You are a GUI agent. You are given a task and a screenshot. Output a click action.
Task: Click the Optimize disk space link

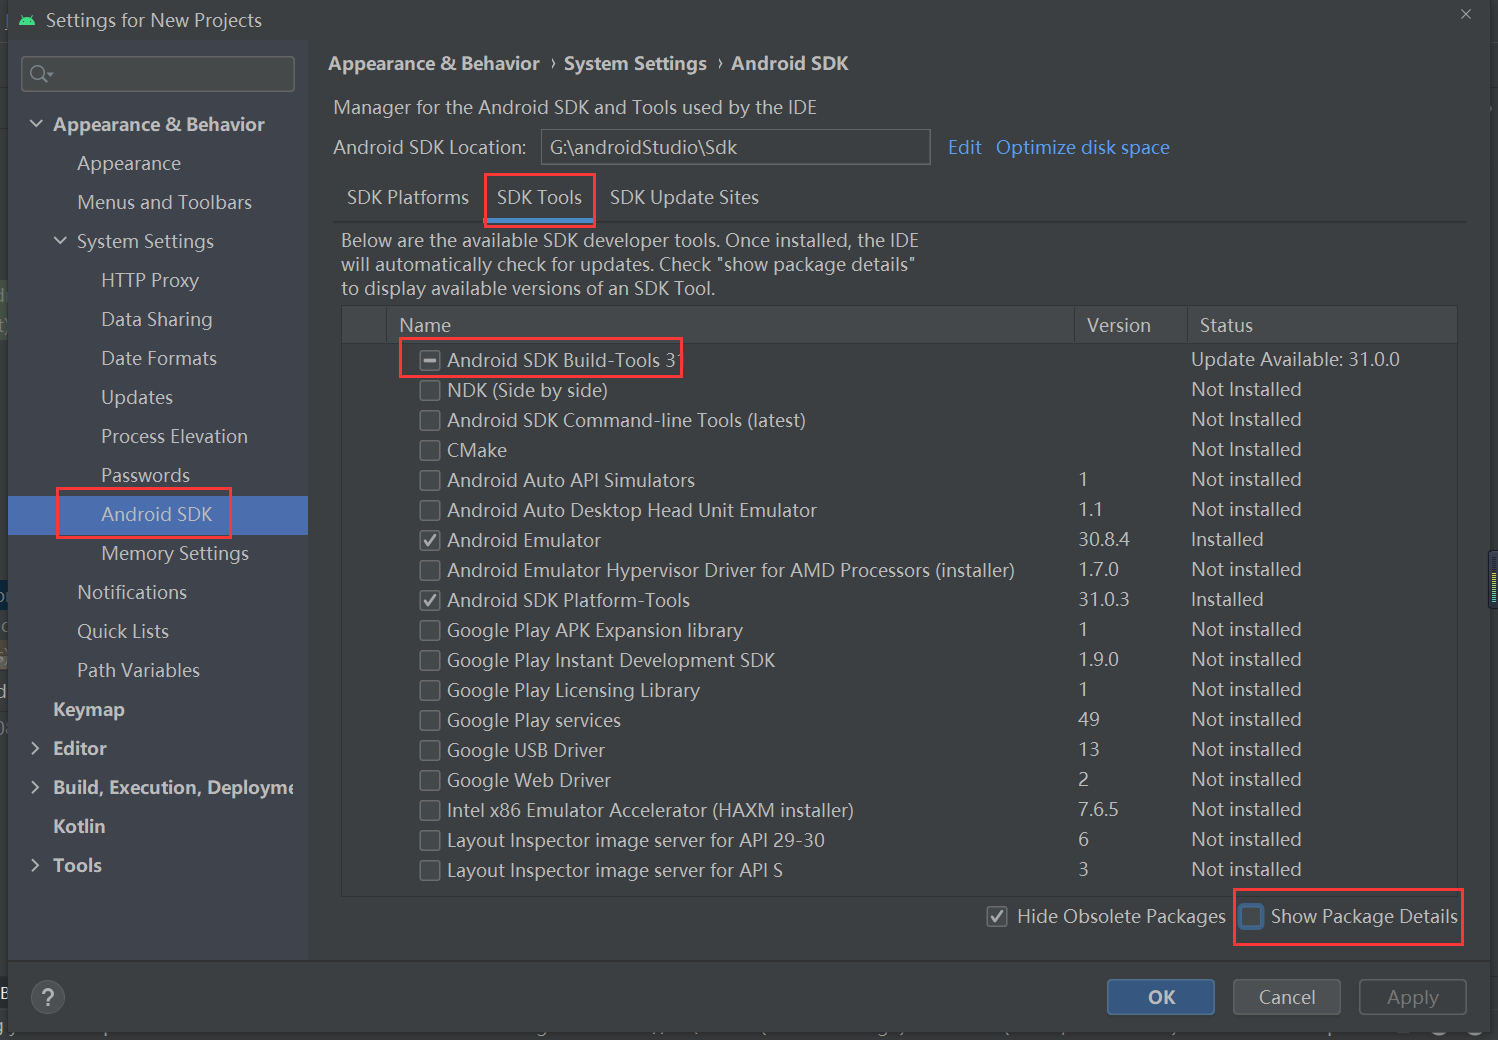[x=1082, y=147]
